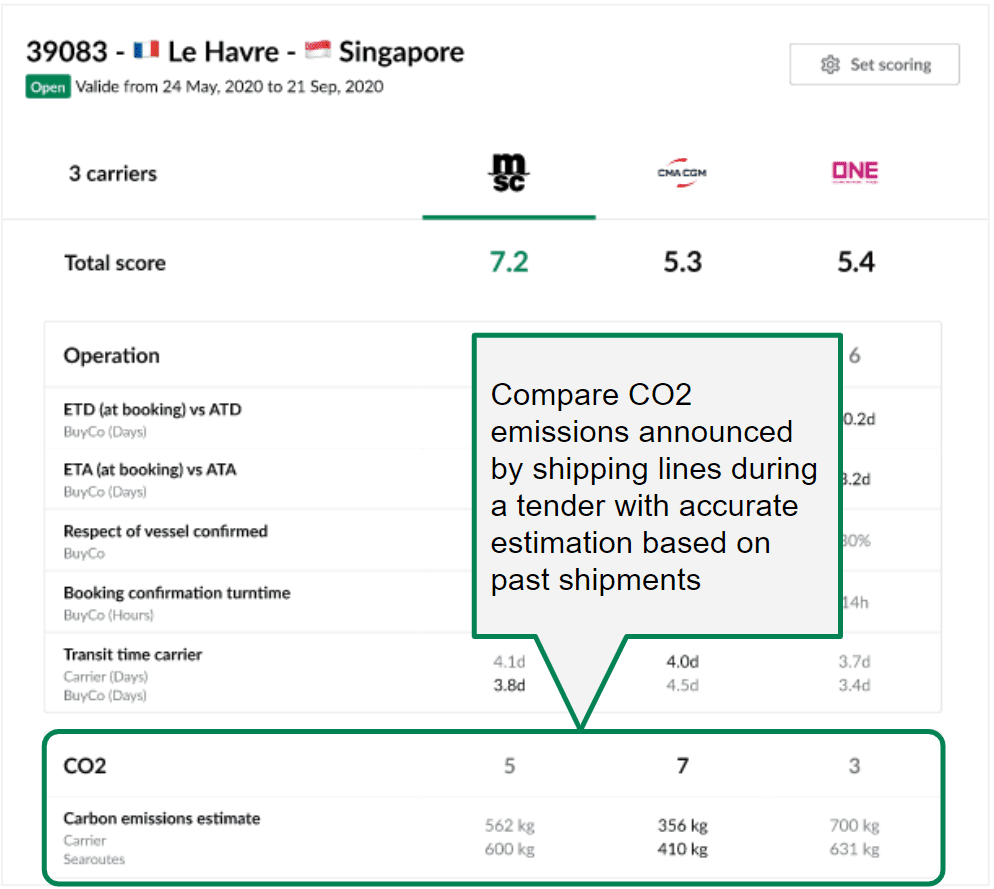Click the MSC total score 7.2
Image resolution: width=994 pixels, height=889 pixels.
pyautogui.click(x=508, y=263)
